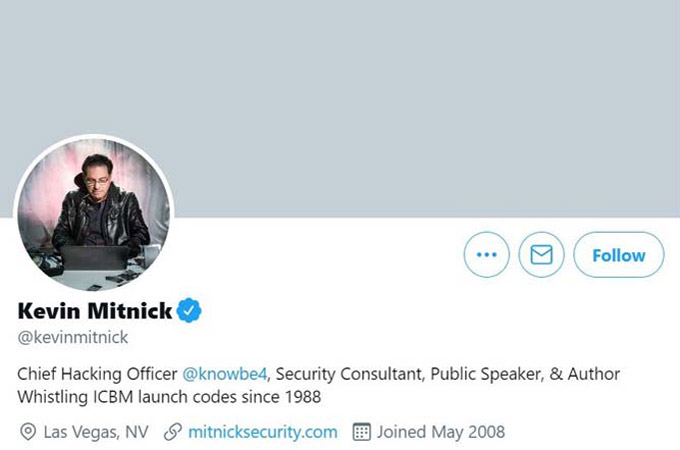The height and width of the screenshot is (450, 680).
Task: Visit the mitnicksecurity.com website link
Action: (x=263, y=432)
